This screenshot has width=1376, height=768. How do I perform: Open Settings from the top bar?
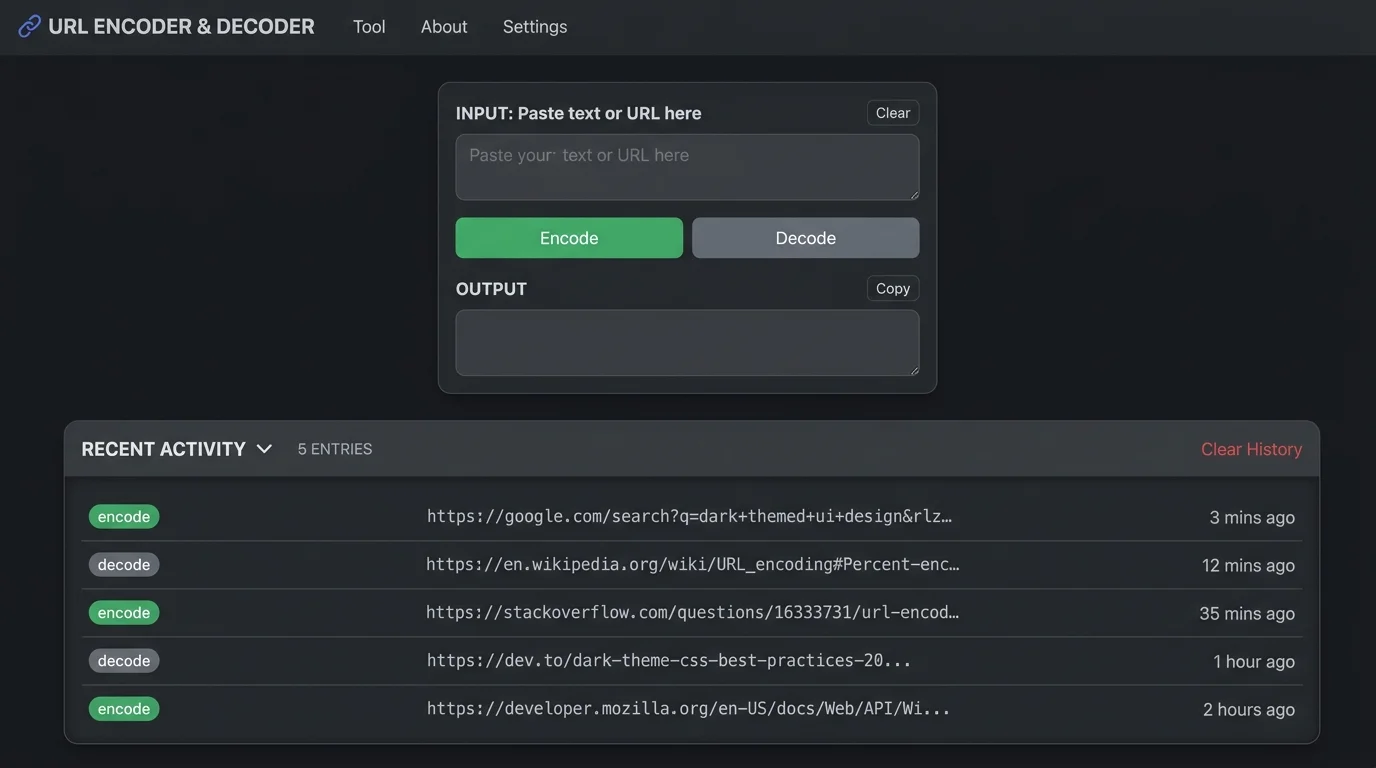coord(534,26)
